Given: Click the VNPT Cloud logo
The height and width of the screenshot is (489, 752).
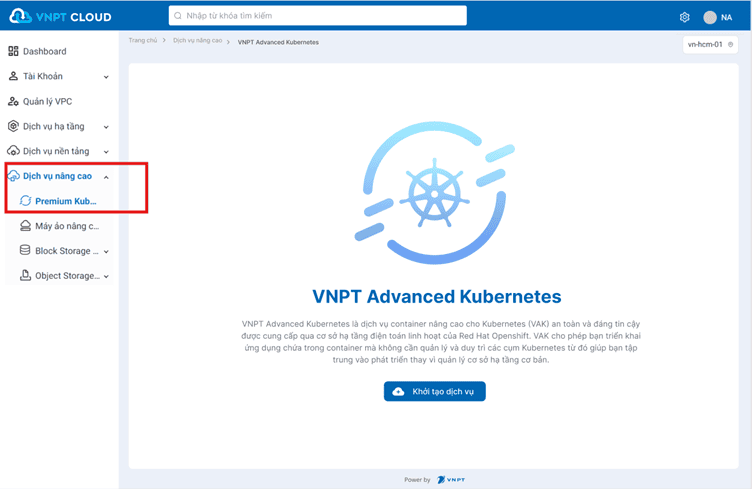Looking at the screenshot, I should 58,16.
